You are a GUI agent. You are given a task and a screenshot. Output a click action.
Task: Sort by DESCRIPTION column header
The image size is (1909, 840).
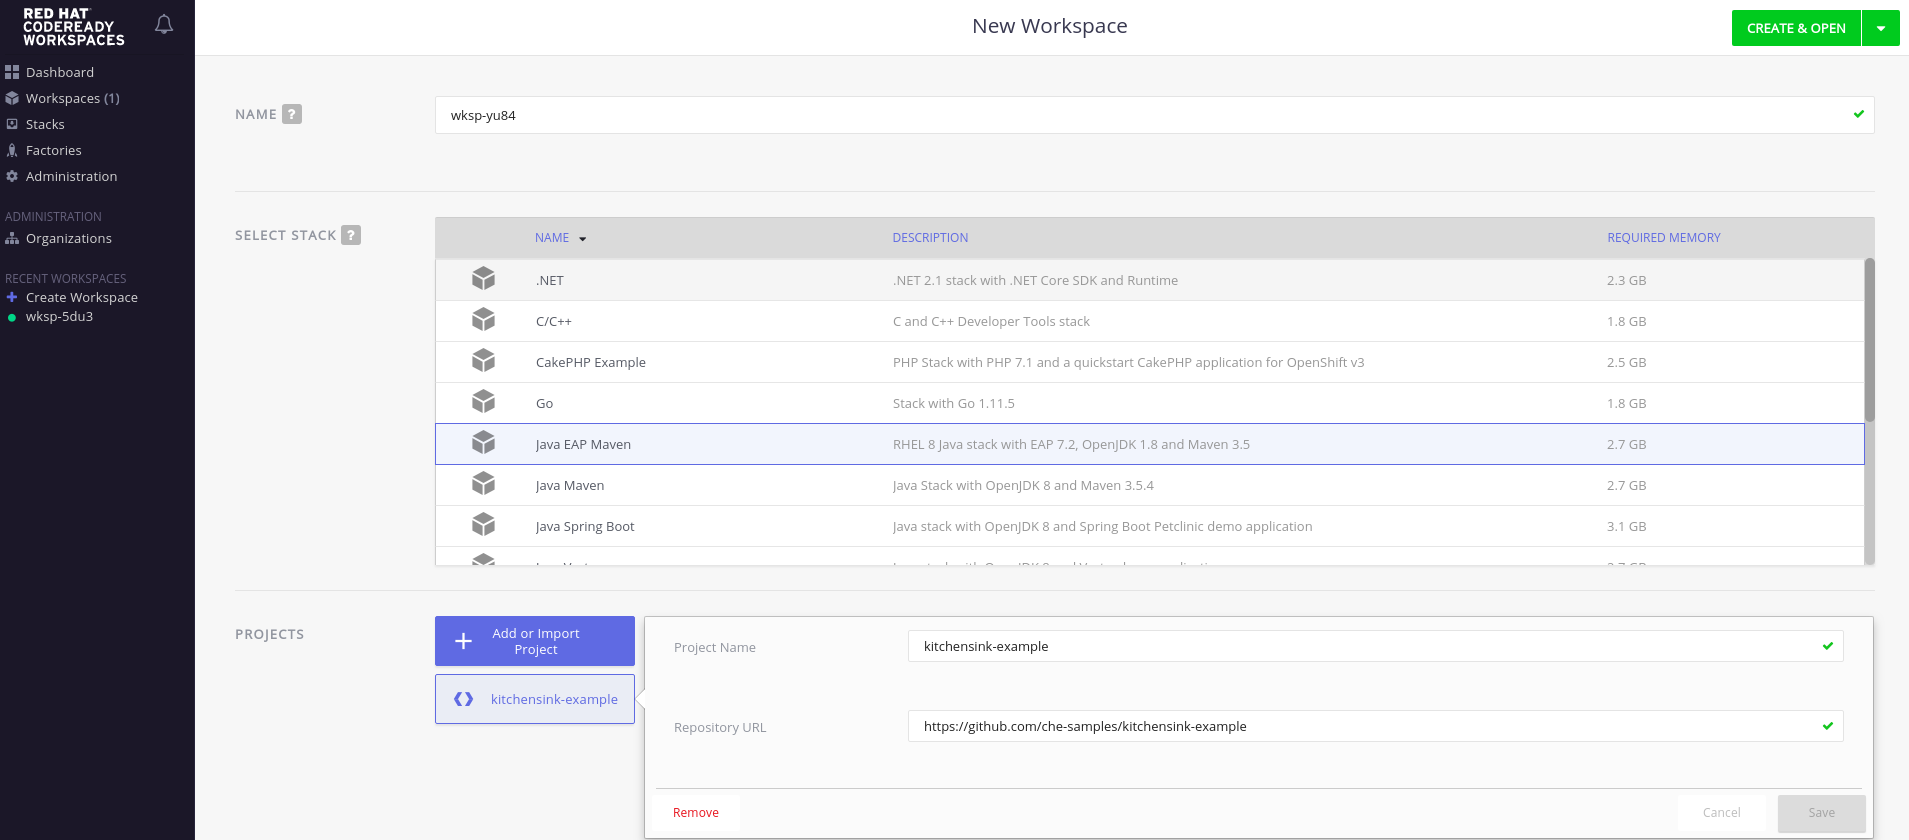(930, 238)
